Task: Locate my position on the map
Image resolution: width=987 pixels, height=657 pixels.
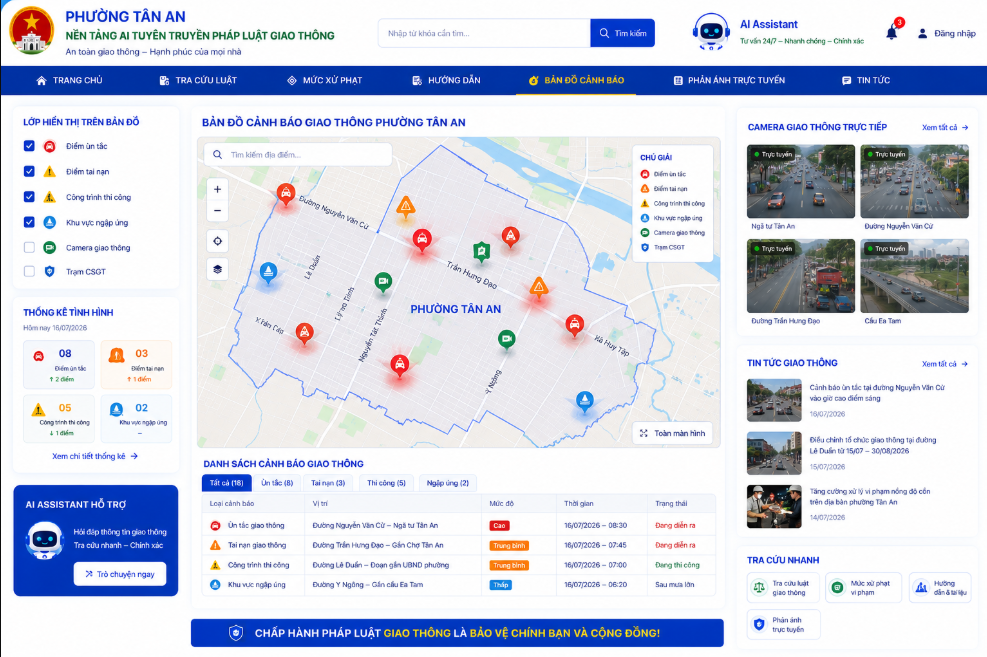Action: (x=217, y=241)
